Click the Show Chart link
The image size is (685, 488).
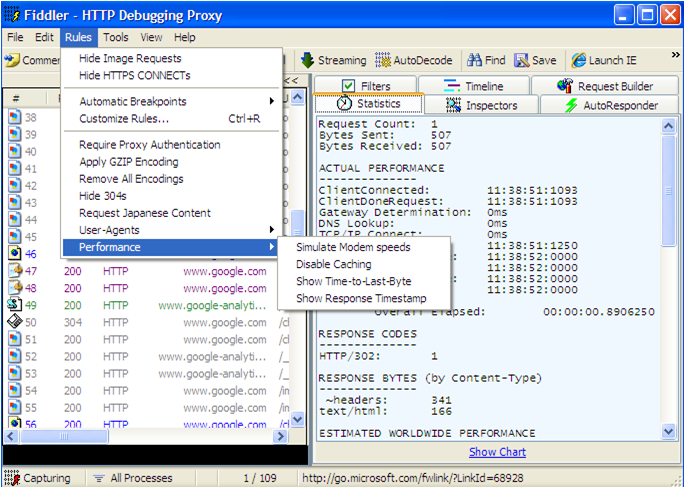click(x=497, y=452)
